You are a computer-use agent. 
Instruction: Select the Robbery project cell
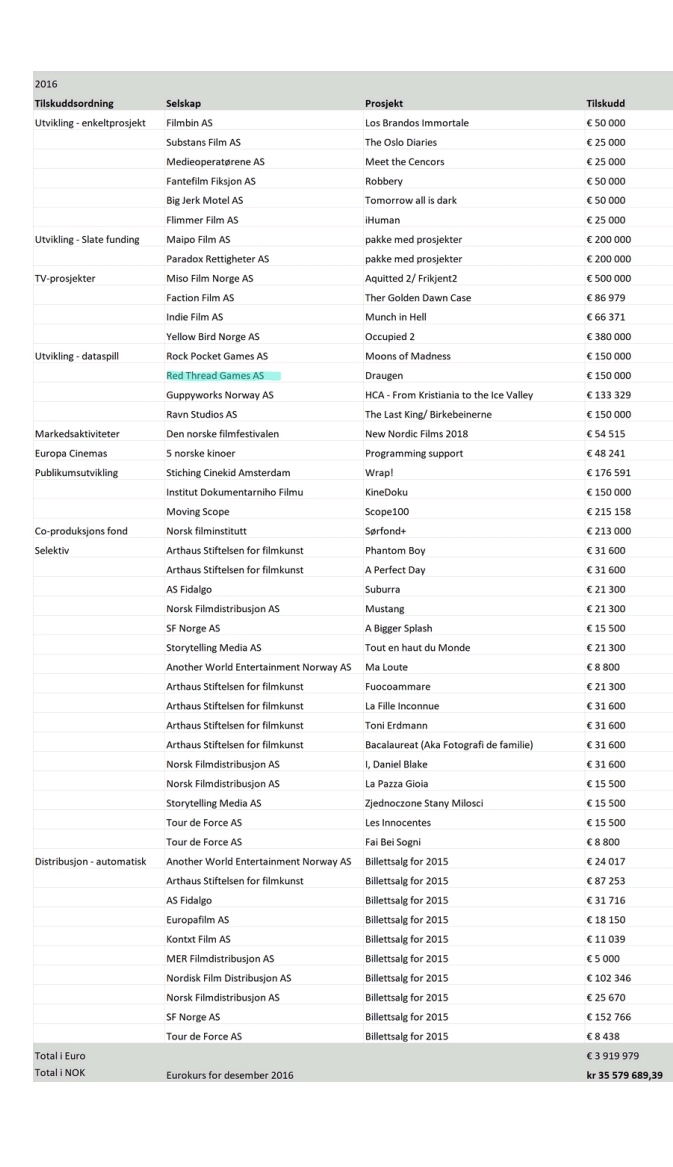(383, 181)
